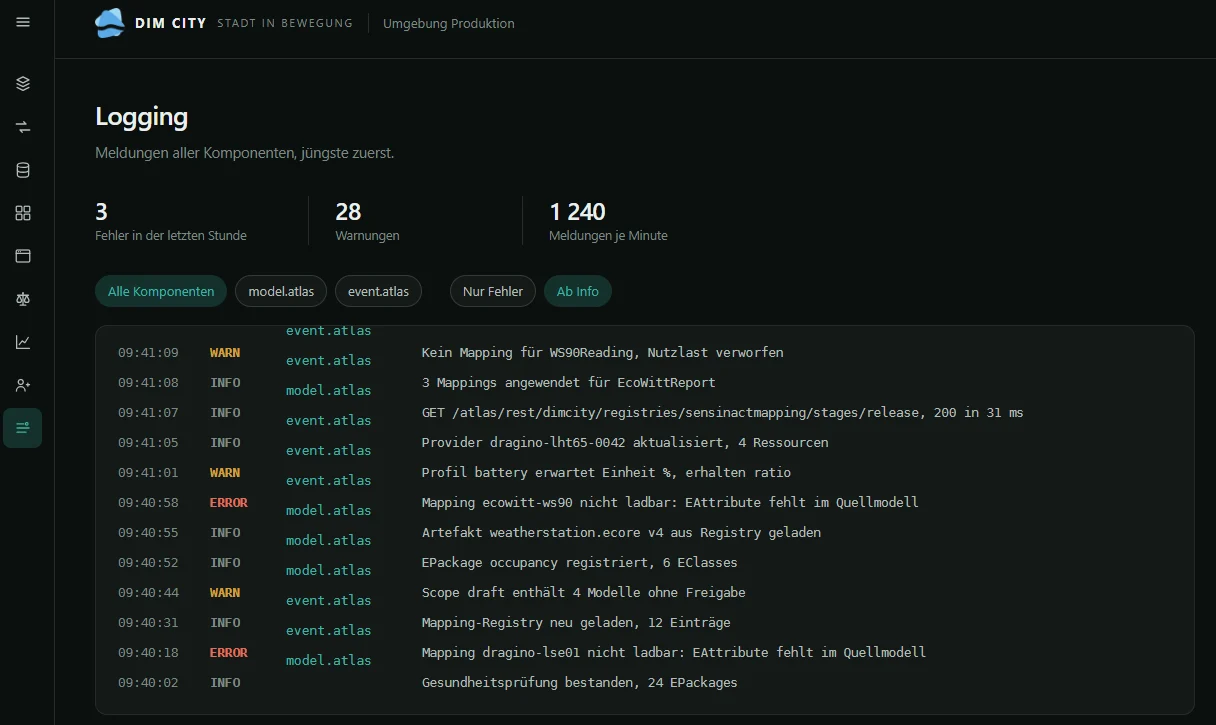This screenshot has width=1216, height=725.
Task: Click message Profil battery erwartet Einheit %
Action: [x=606, y=472]
